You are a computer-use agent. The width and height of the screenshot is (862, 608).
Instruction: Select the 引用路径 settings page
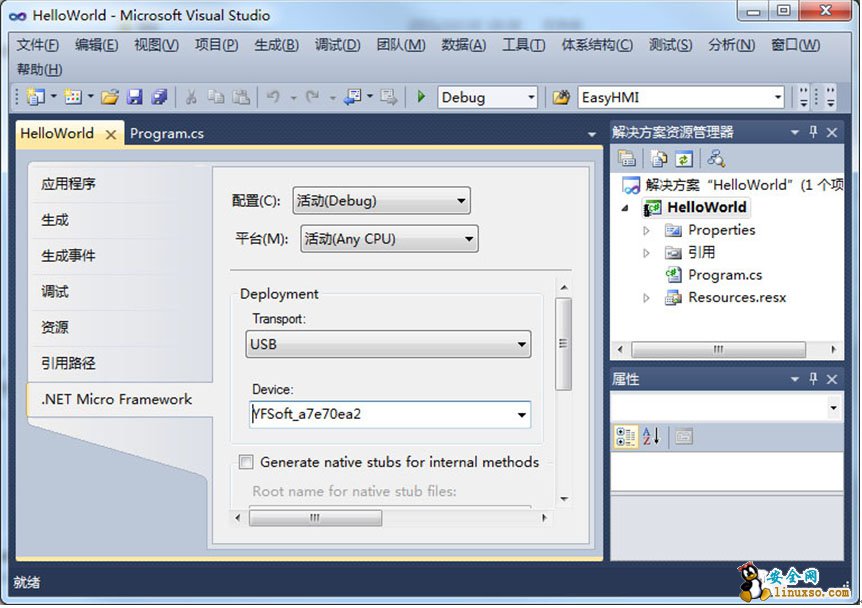click(x=69, y=363)
